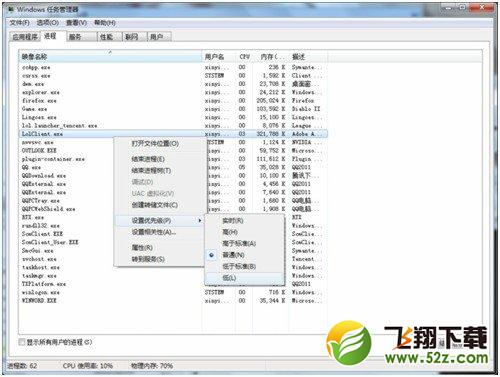Sort processes by CPU column header
This screenshot has height=377, width=500.
pyautogui.click(x=244, y=57)
